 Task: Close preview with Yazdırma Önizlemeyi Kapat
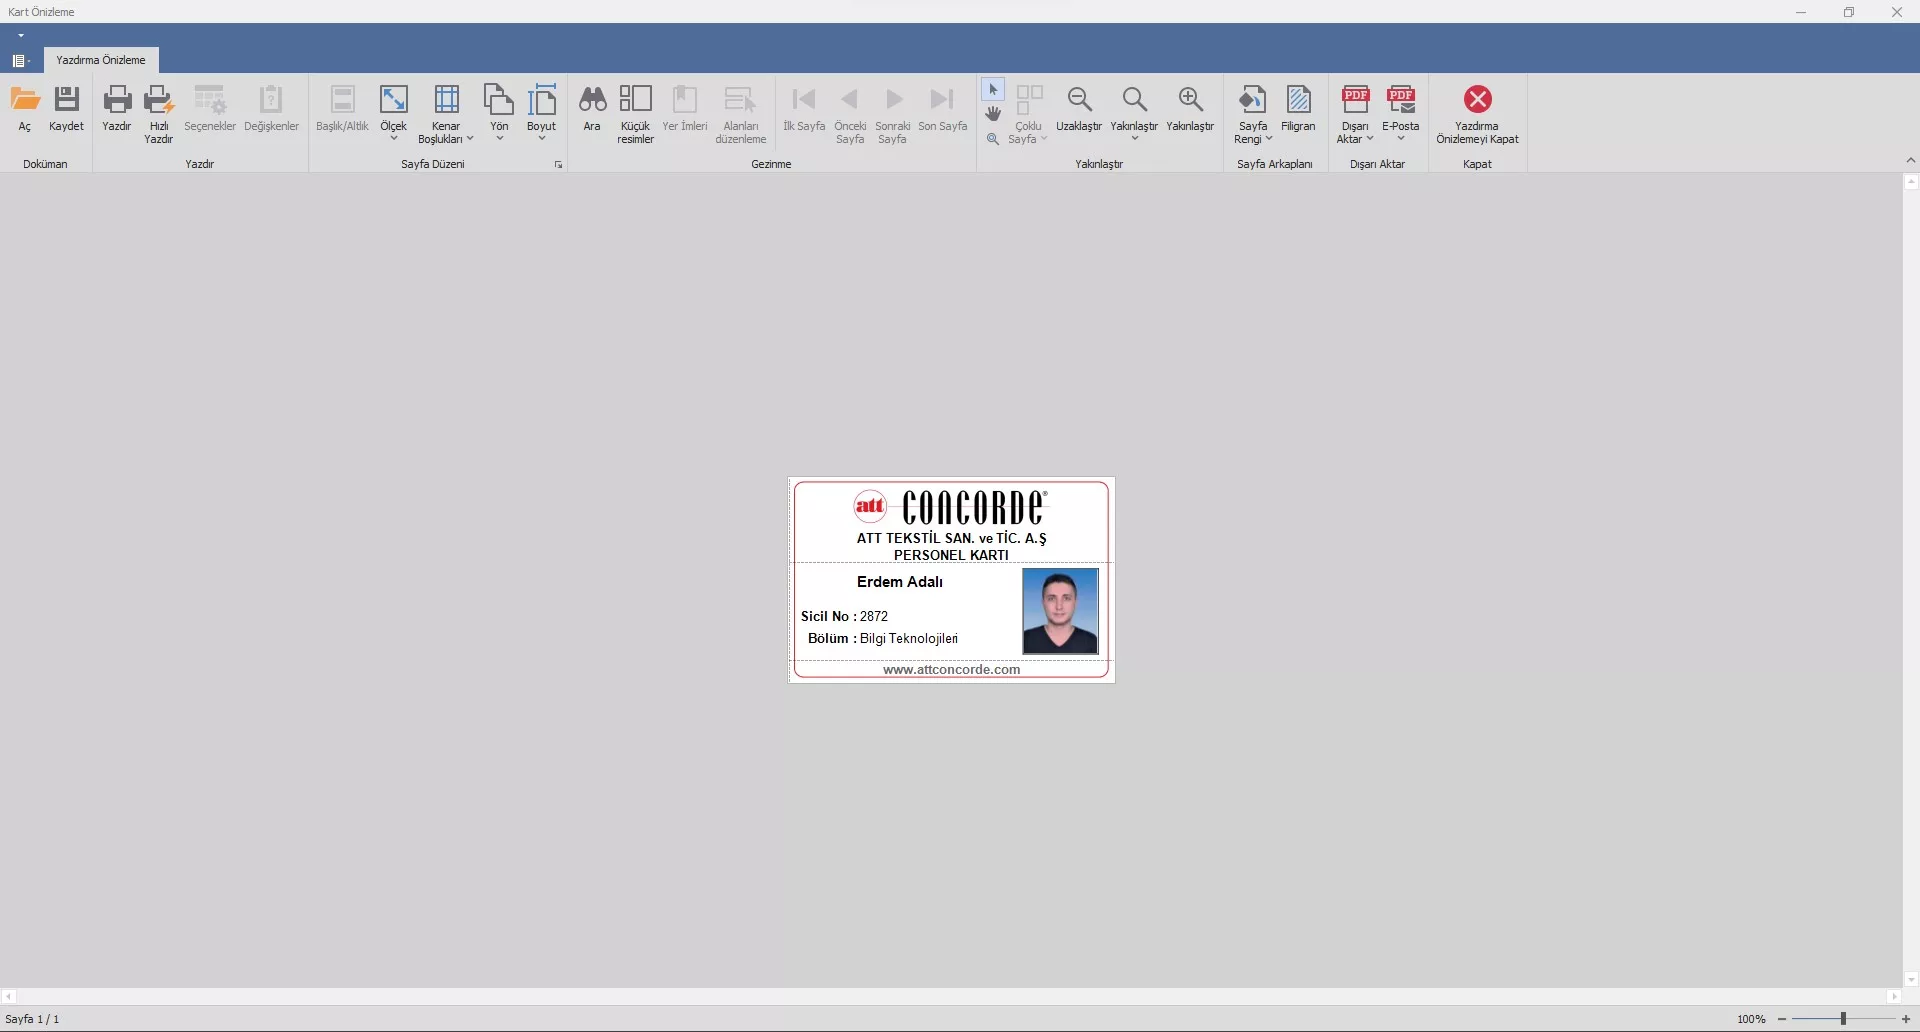tap(1477, 115)
